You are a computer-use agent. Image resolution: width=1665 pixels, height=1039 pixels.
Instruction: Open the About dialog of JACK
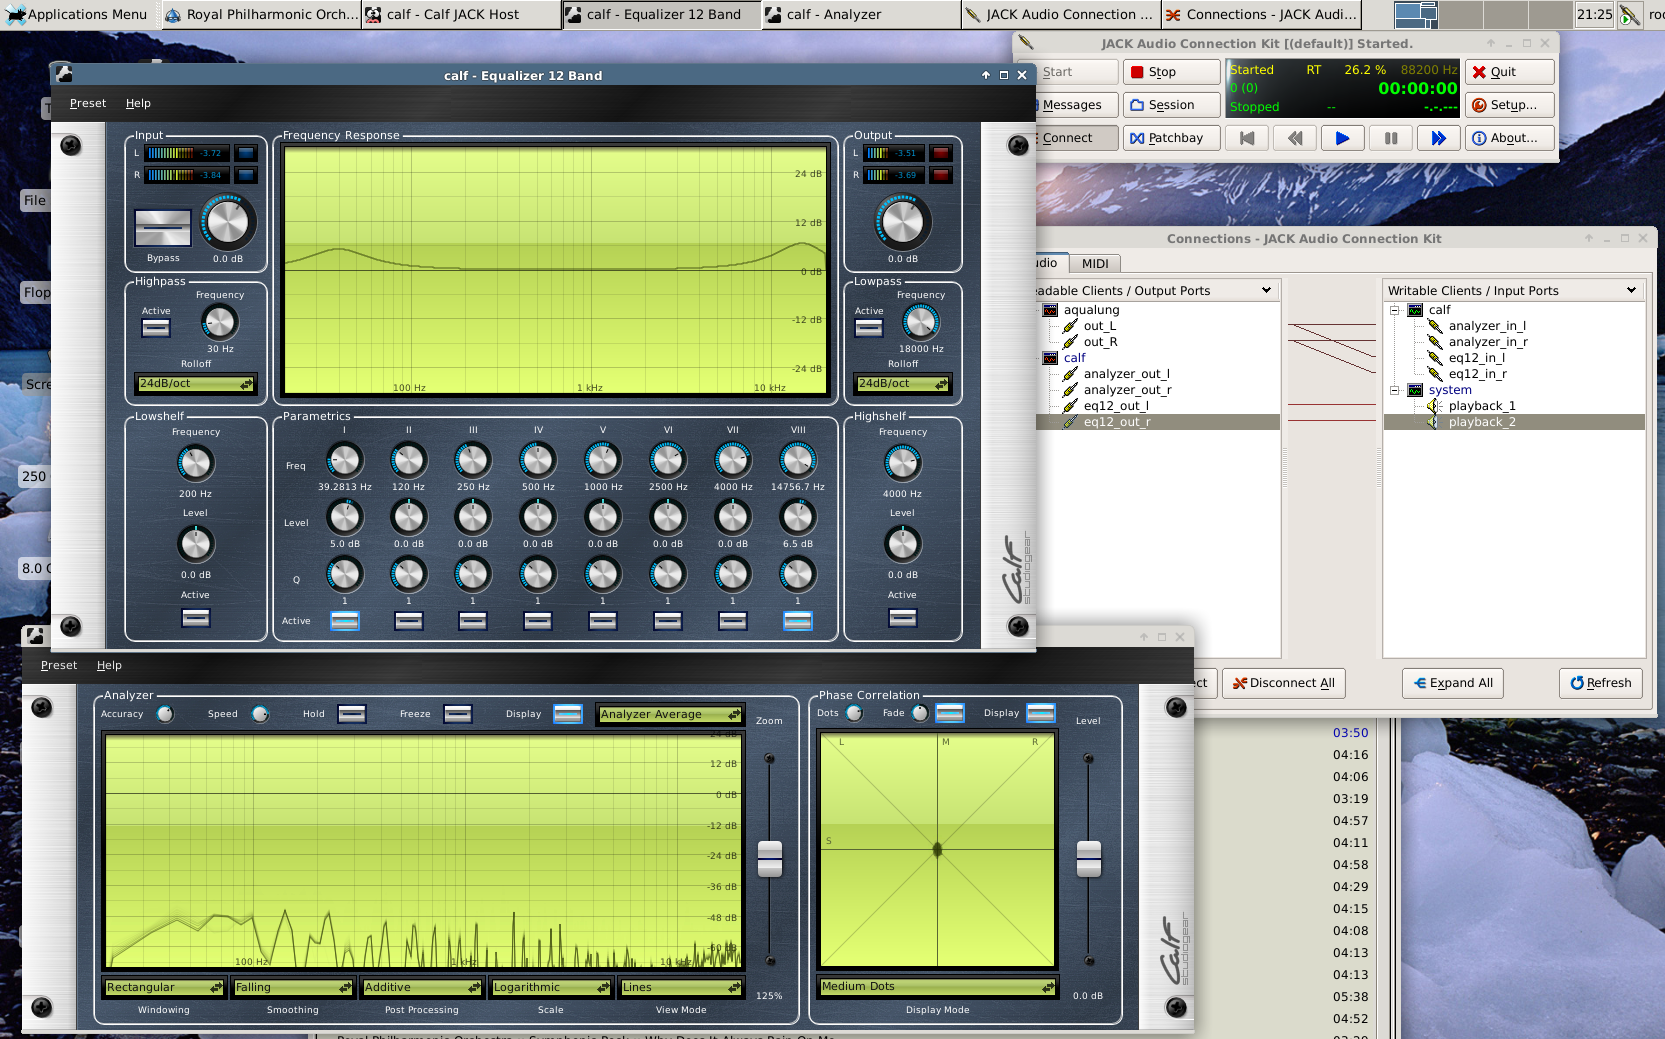click(1509, 138)
